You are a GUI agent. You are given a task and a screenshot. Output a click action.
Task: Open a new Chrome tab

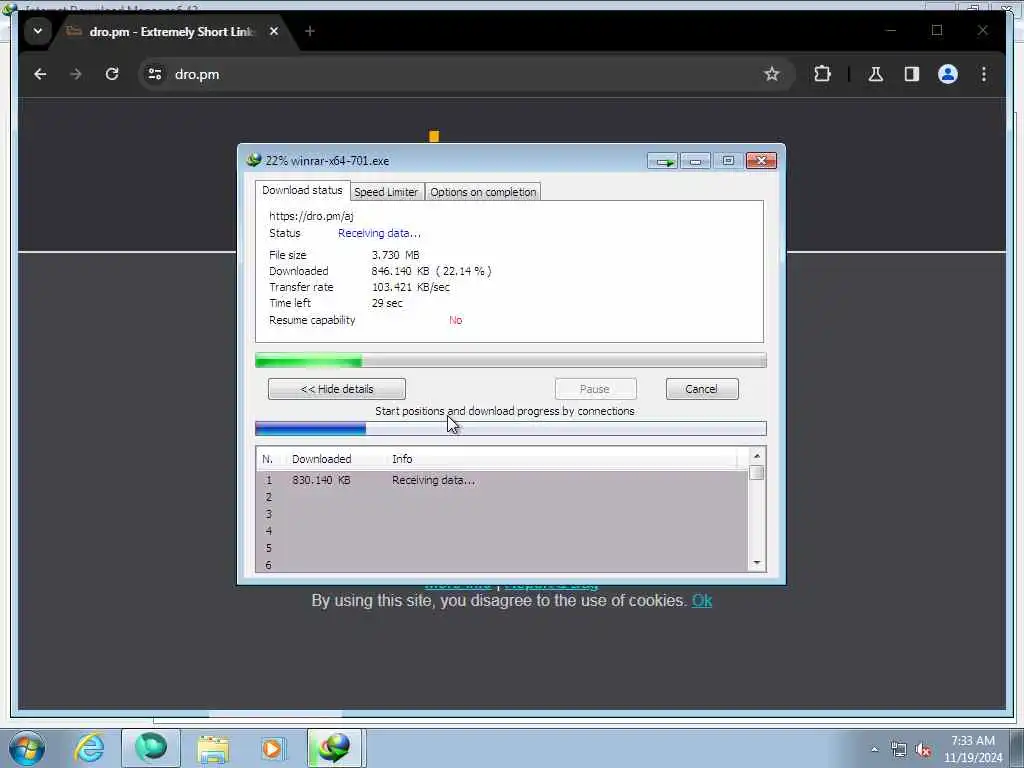(310, 31)
